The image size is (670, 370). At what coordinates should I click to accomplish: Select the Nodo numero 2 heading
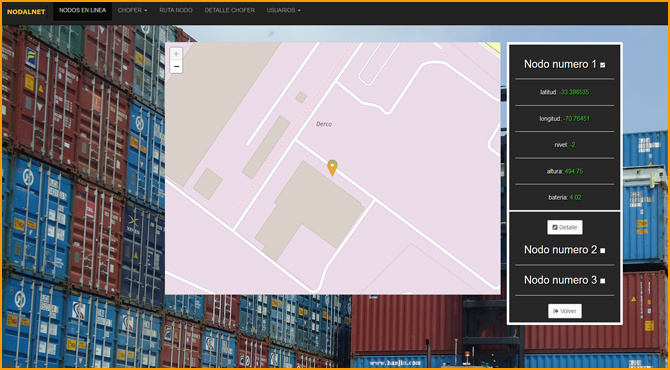tap(560, 250)
